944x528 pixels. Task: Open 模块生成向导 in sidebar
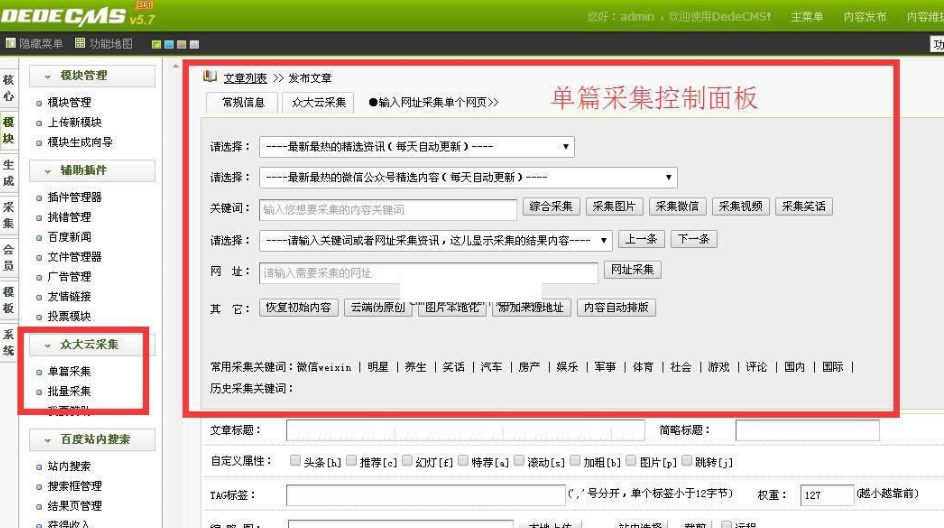point(80,142)
